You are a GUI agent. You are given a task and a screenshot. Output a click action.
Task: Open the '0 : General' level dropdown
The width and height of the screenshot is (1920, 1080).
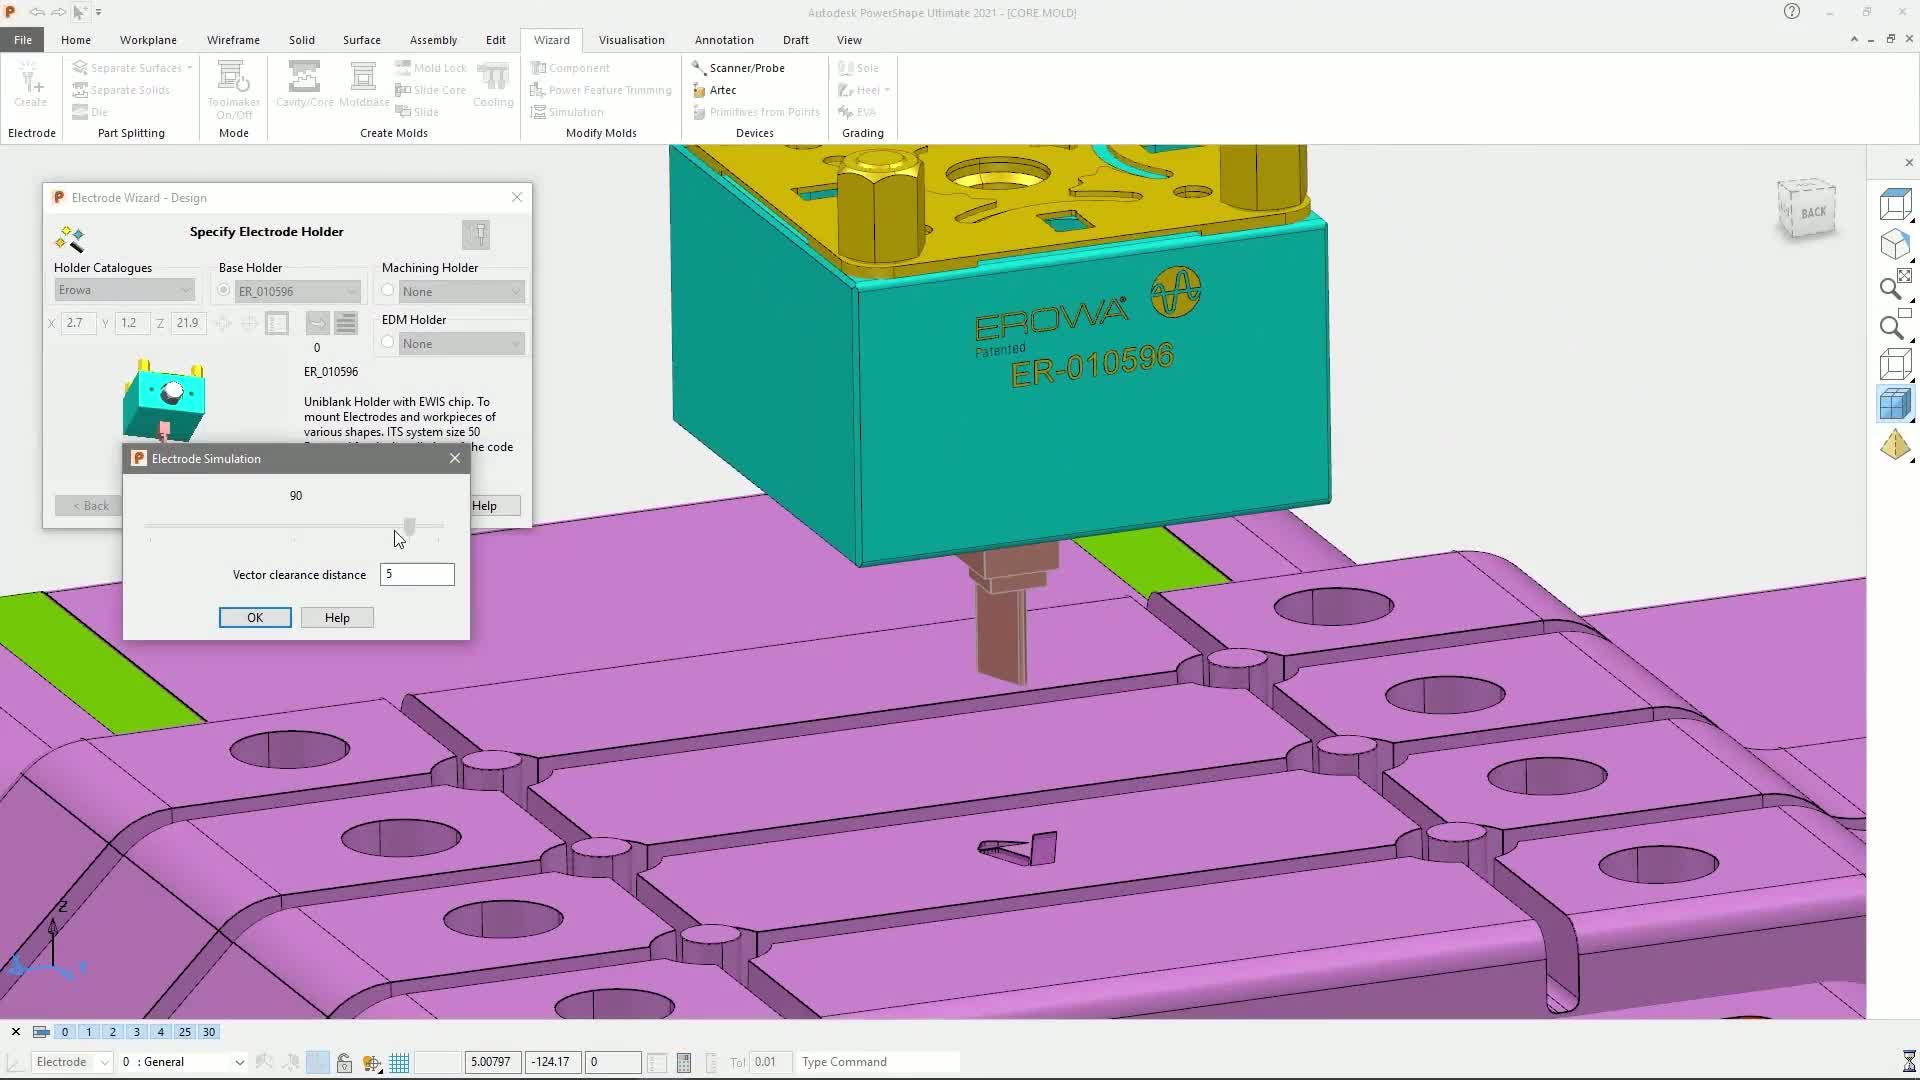pos(182,1062)
